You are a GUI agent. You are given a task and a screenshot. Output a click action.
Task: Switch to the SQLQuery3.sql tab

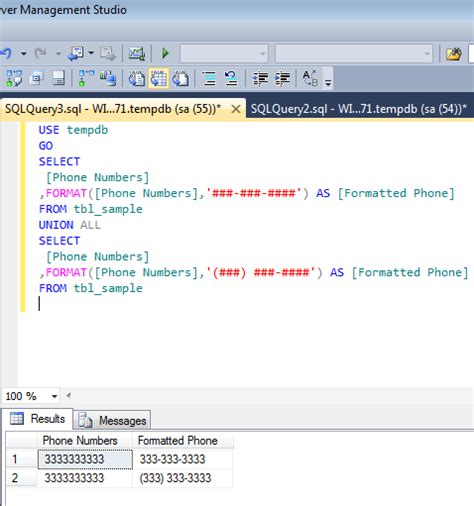coord(113,109)
